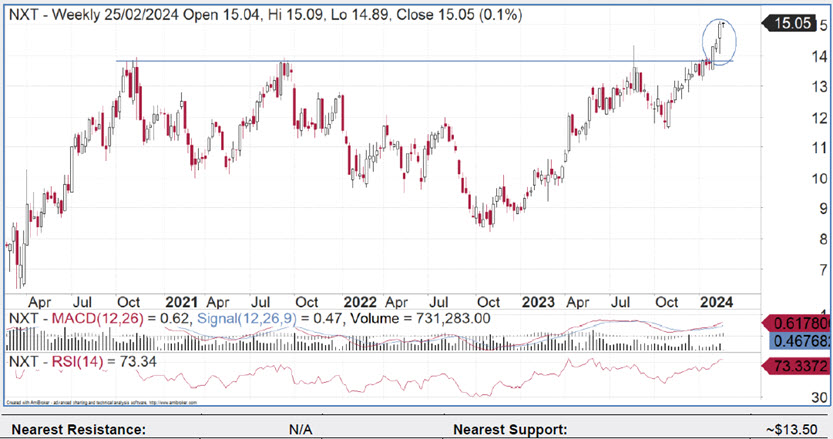Image resolution: width=833 pixels, height=439 pixels.
Task: Select the 'Close 15.05 (0.1%)' header text
Action: (x=459, y=14)
